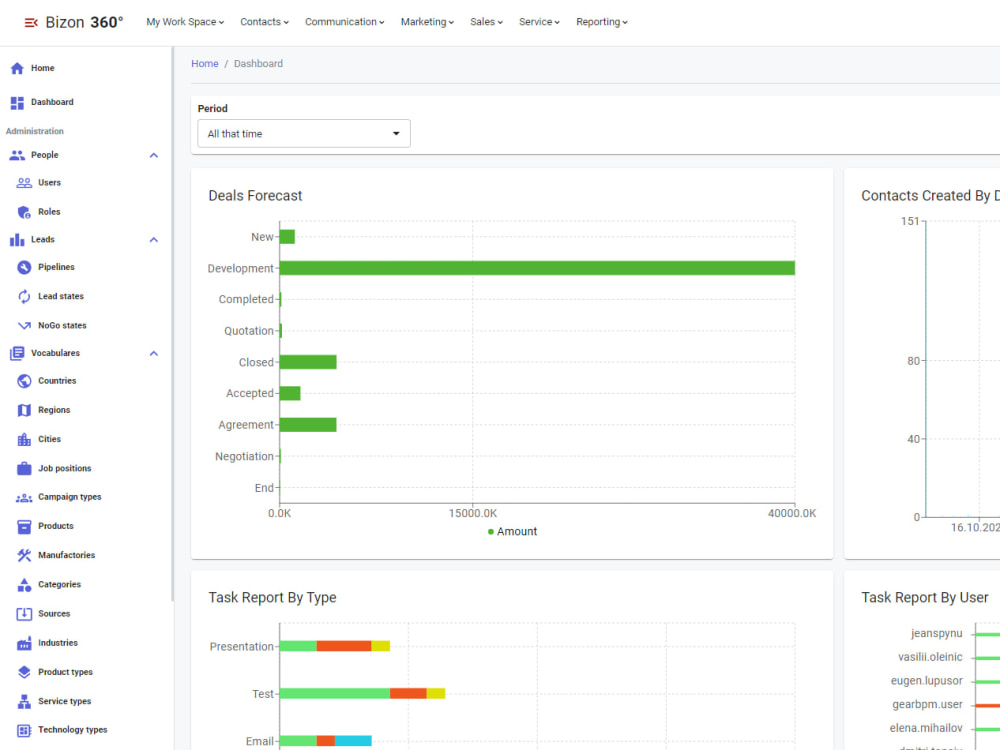
Task: Collapse the People section chevron
Action: 154,156
